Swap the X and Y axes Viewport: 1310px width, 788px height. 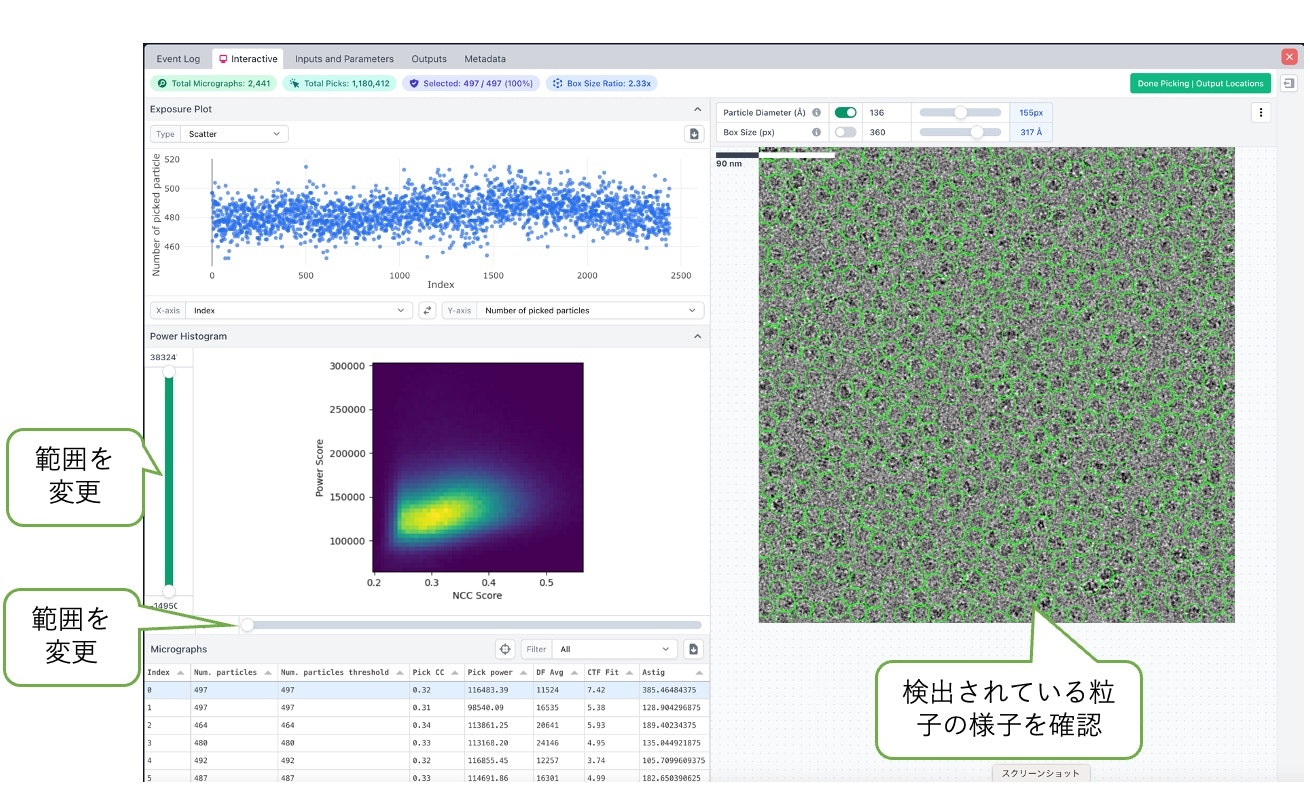pos(428,311)
